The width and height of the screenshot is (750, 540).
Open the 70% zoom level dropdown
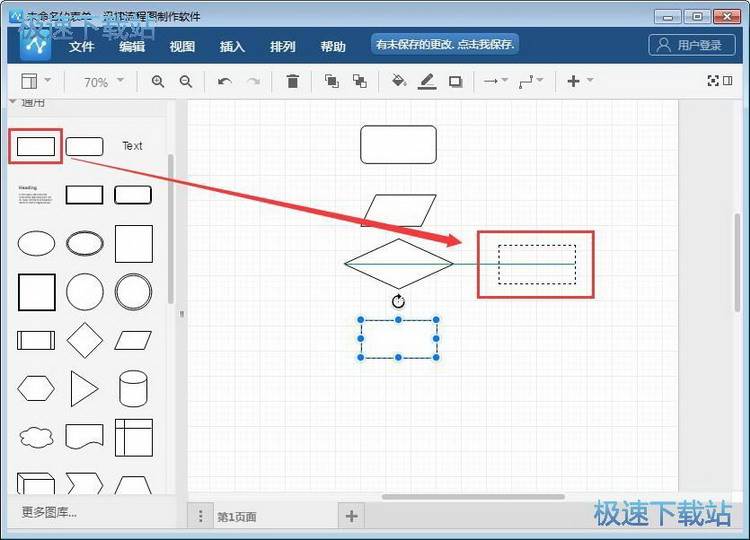103,82
